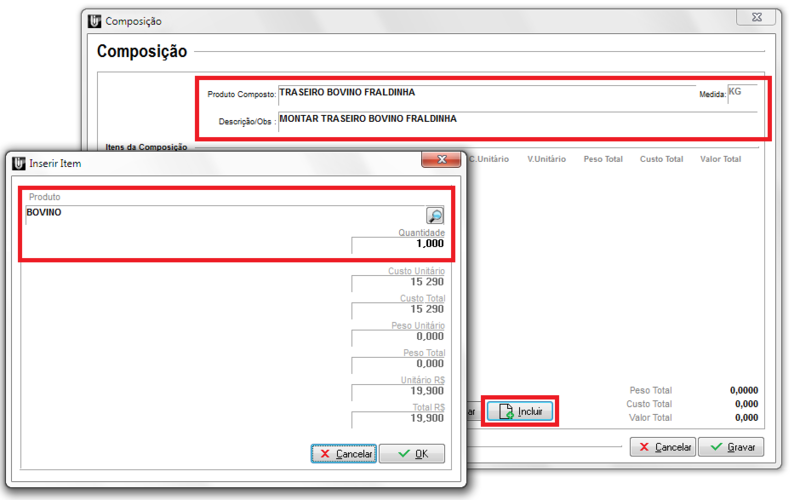Click Cancelar in the Composição window
This screenshot has width=800, height=500.
point(662,447)
